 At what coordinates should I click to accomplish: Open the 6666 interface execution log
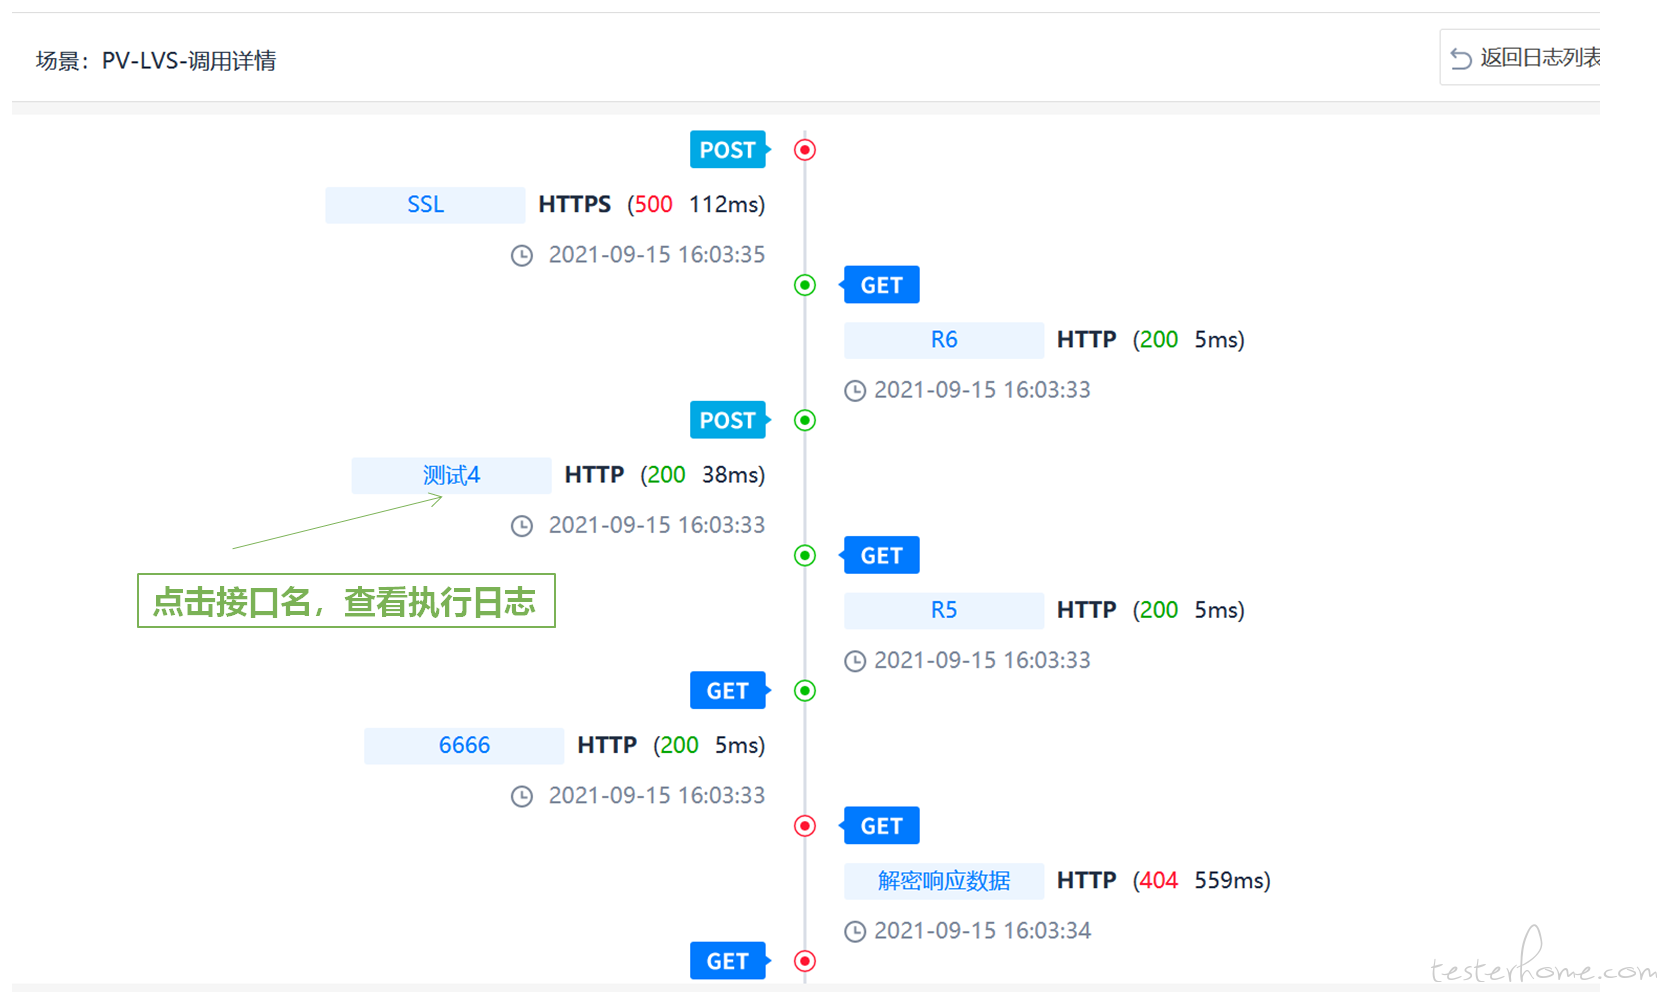click(464, 745)
